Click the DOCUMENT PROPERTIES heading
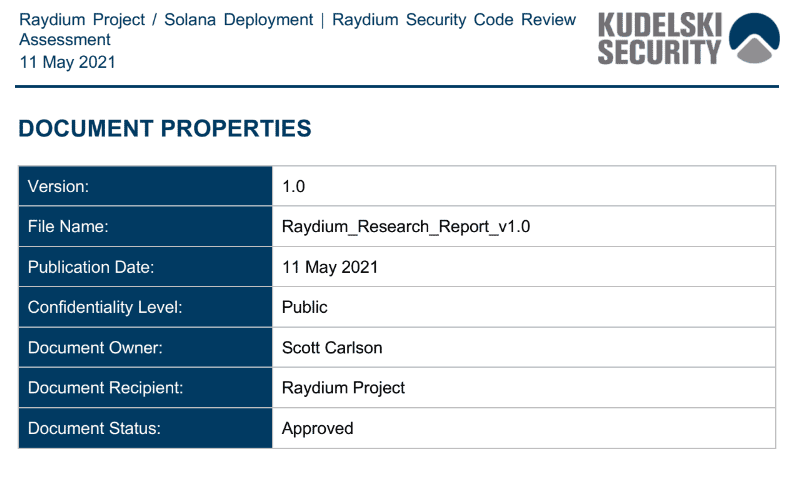Screen dimensions: 807x477 165,129
